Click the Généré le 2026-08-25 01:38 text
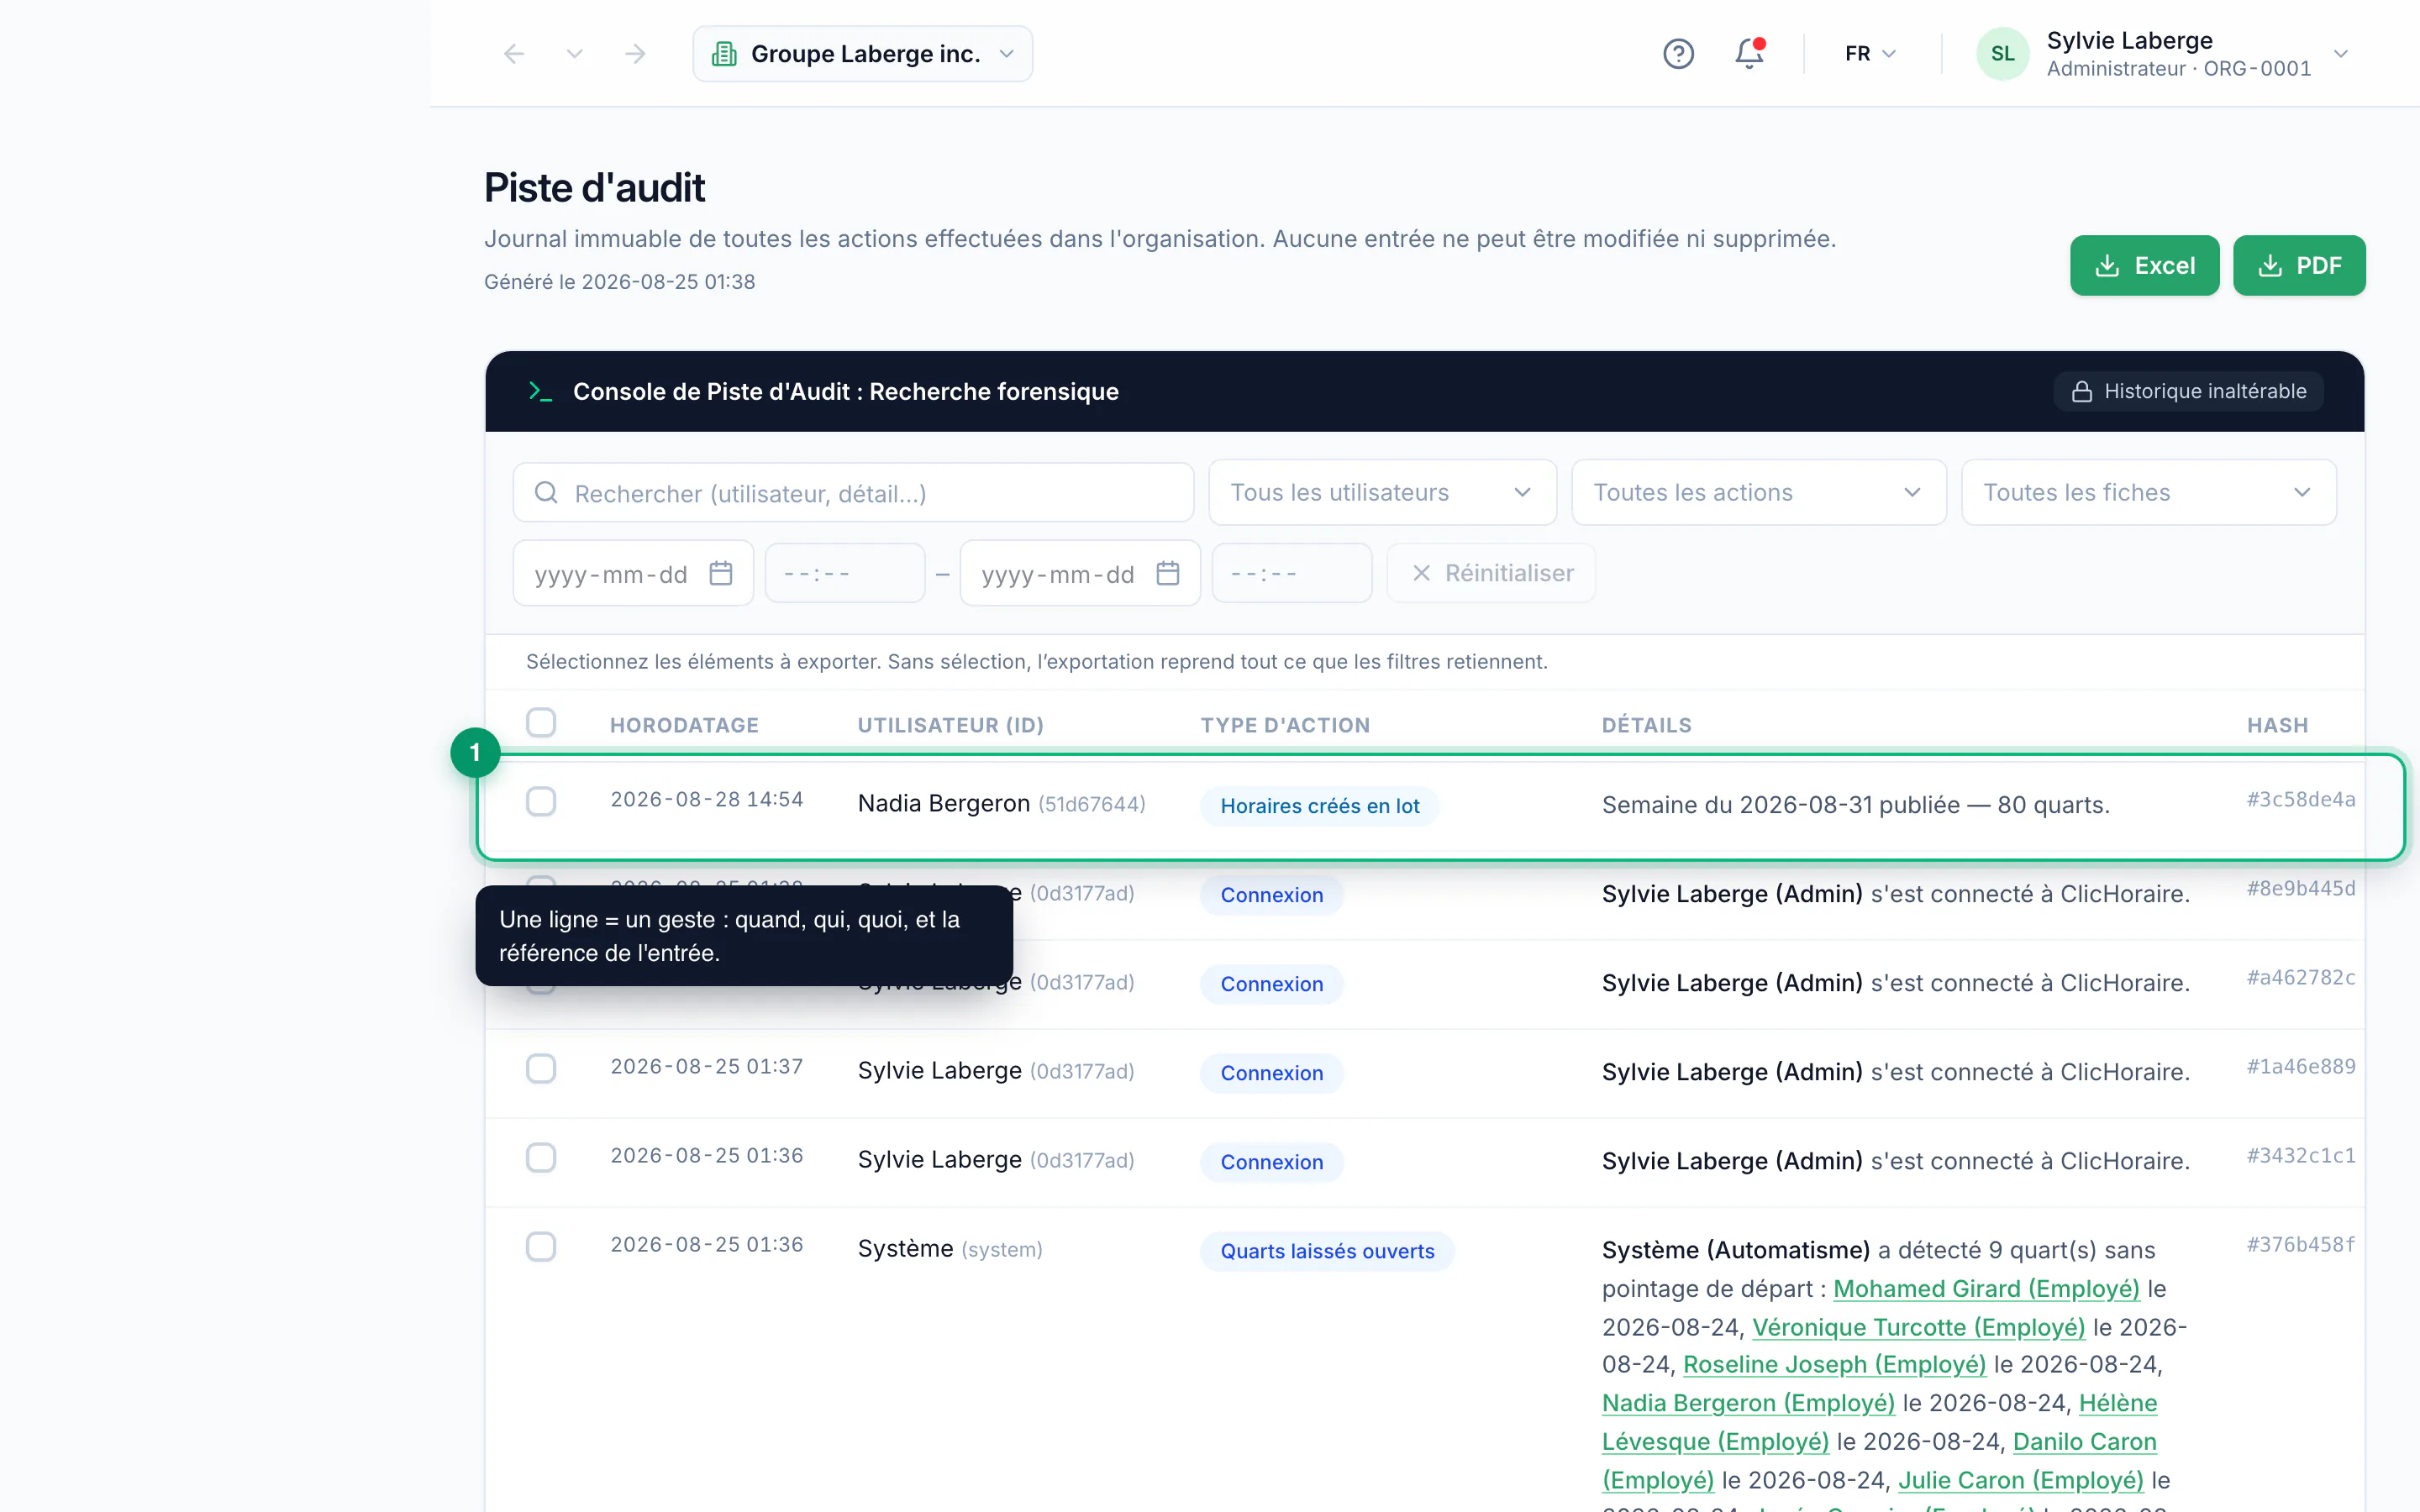 (619, 283)
